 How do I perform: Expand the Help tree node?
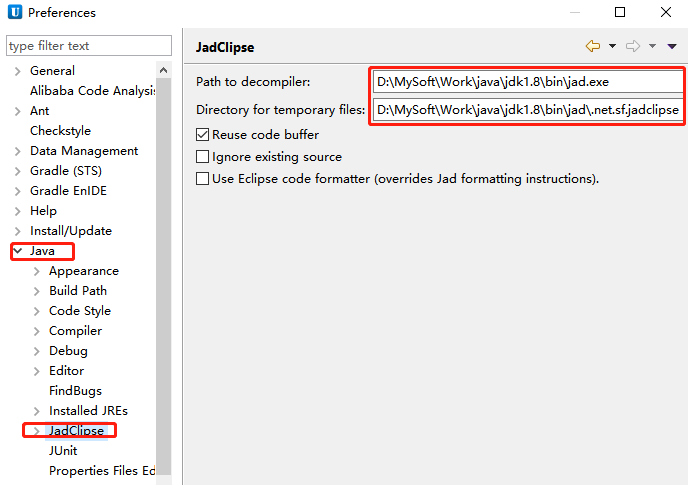click(x=18, y=212)
